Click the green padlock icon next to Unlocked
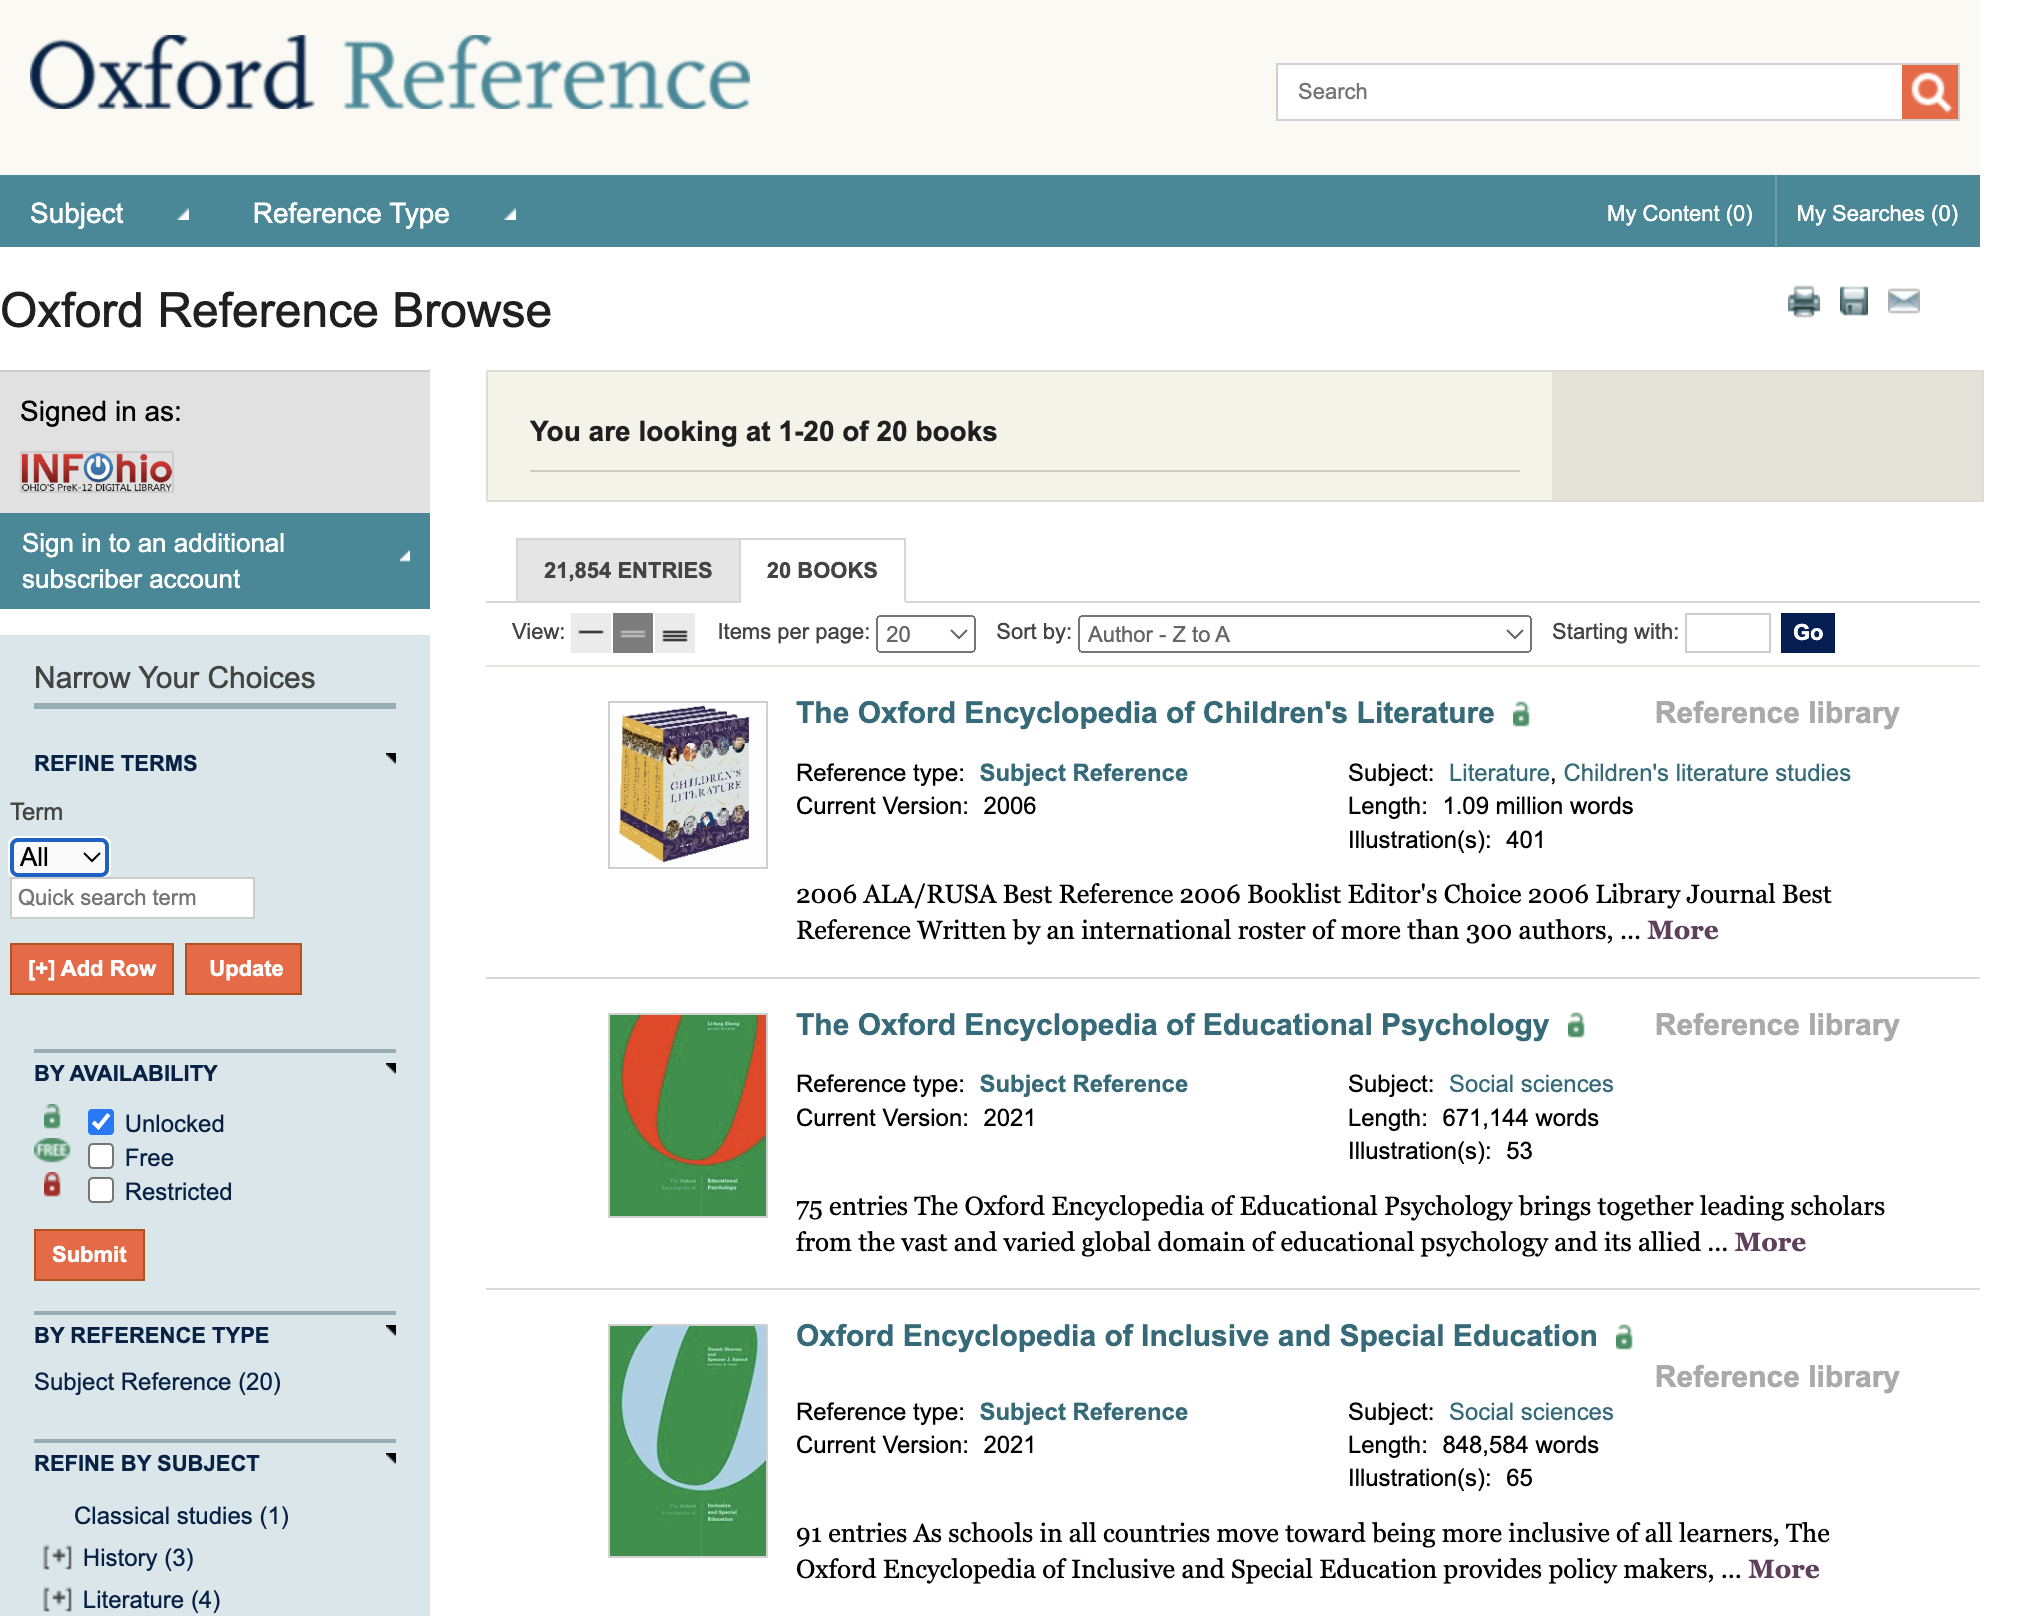This screenshot has width=2034, height=1616. 52,1117
